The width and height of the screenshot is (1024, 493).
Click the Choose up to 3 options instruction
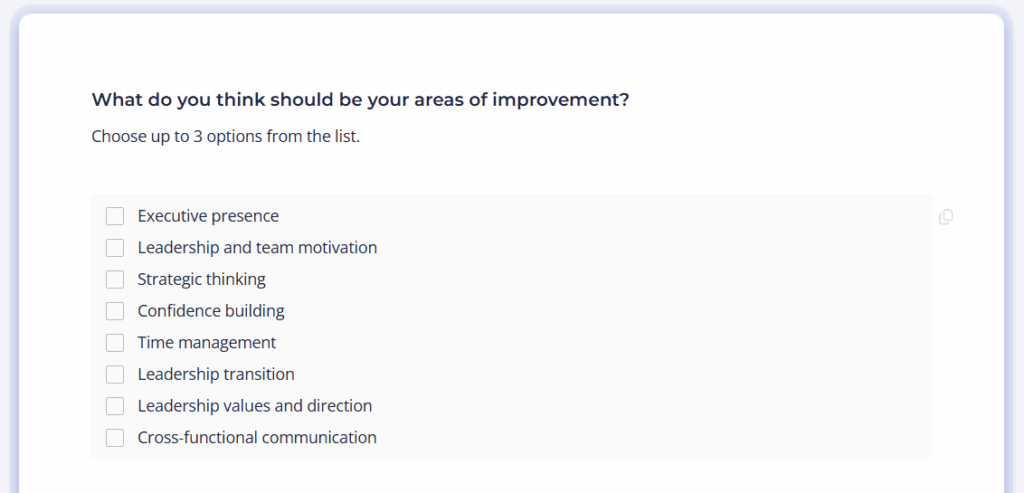(225, 136)
